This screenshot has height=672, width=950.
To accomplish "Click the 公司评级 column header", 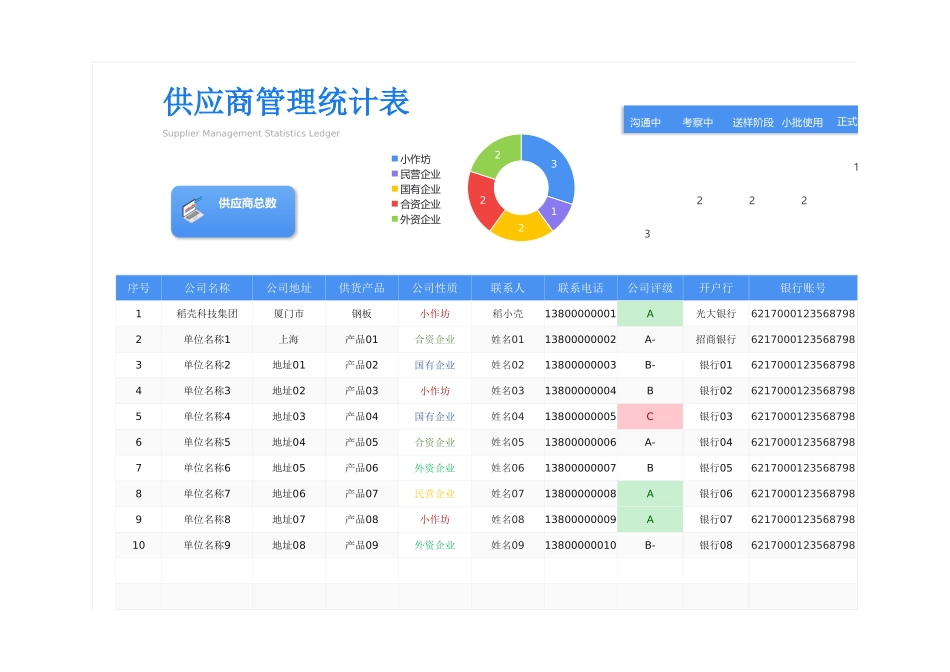I will click(x=650, y=287).
